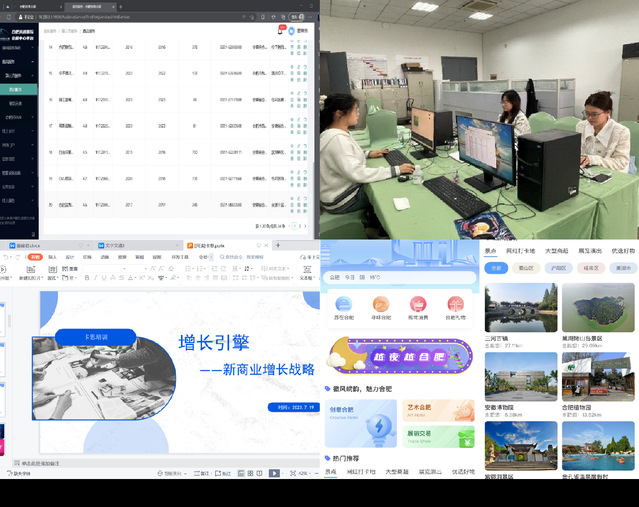Select the 蜀山区 district filter chip
The height and width of the screenshot is (507, 639).
(527, 268)
